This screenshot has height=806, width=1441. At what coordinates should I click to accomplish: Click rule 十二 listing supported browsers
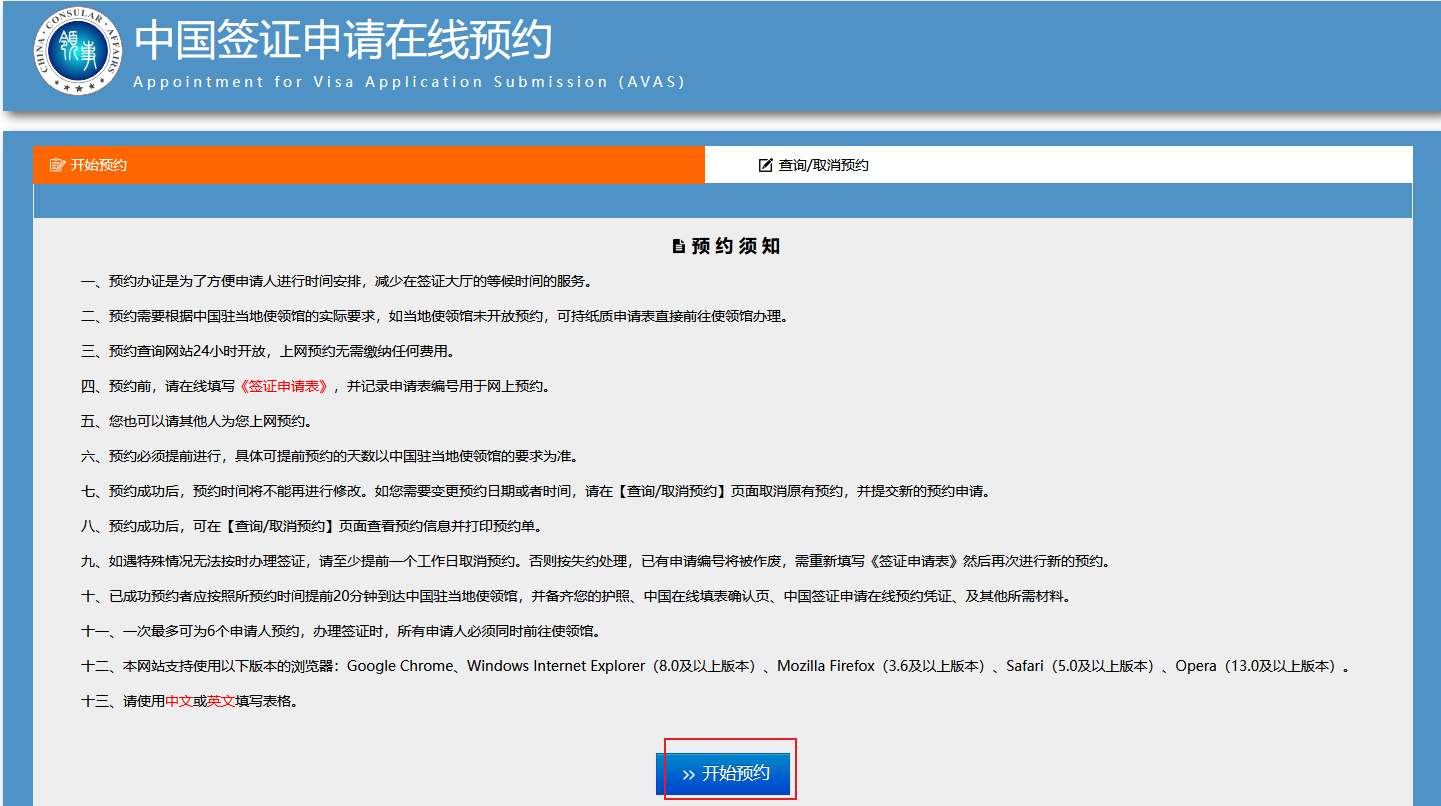click(714, 666)
